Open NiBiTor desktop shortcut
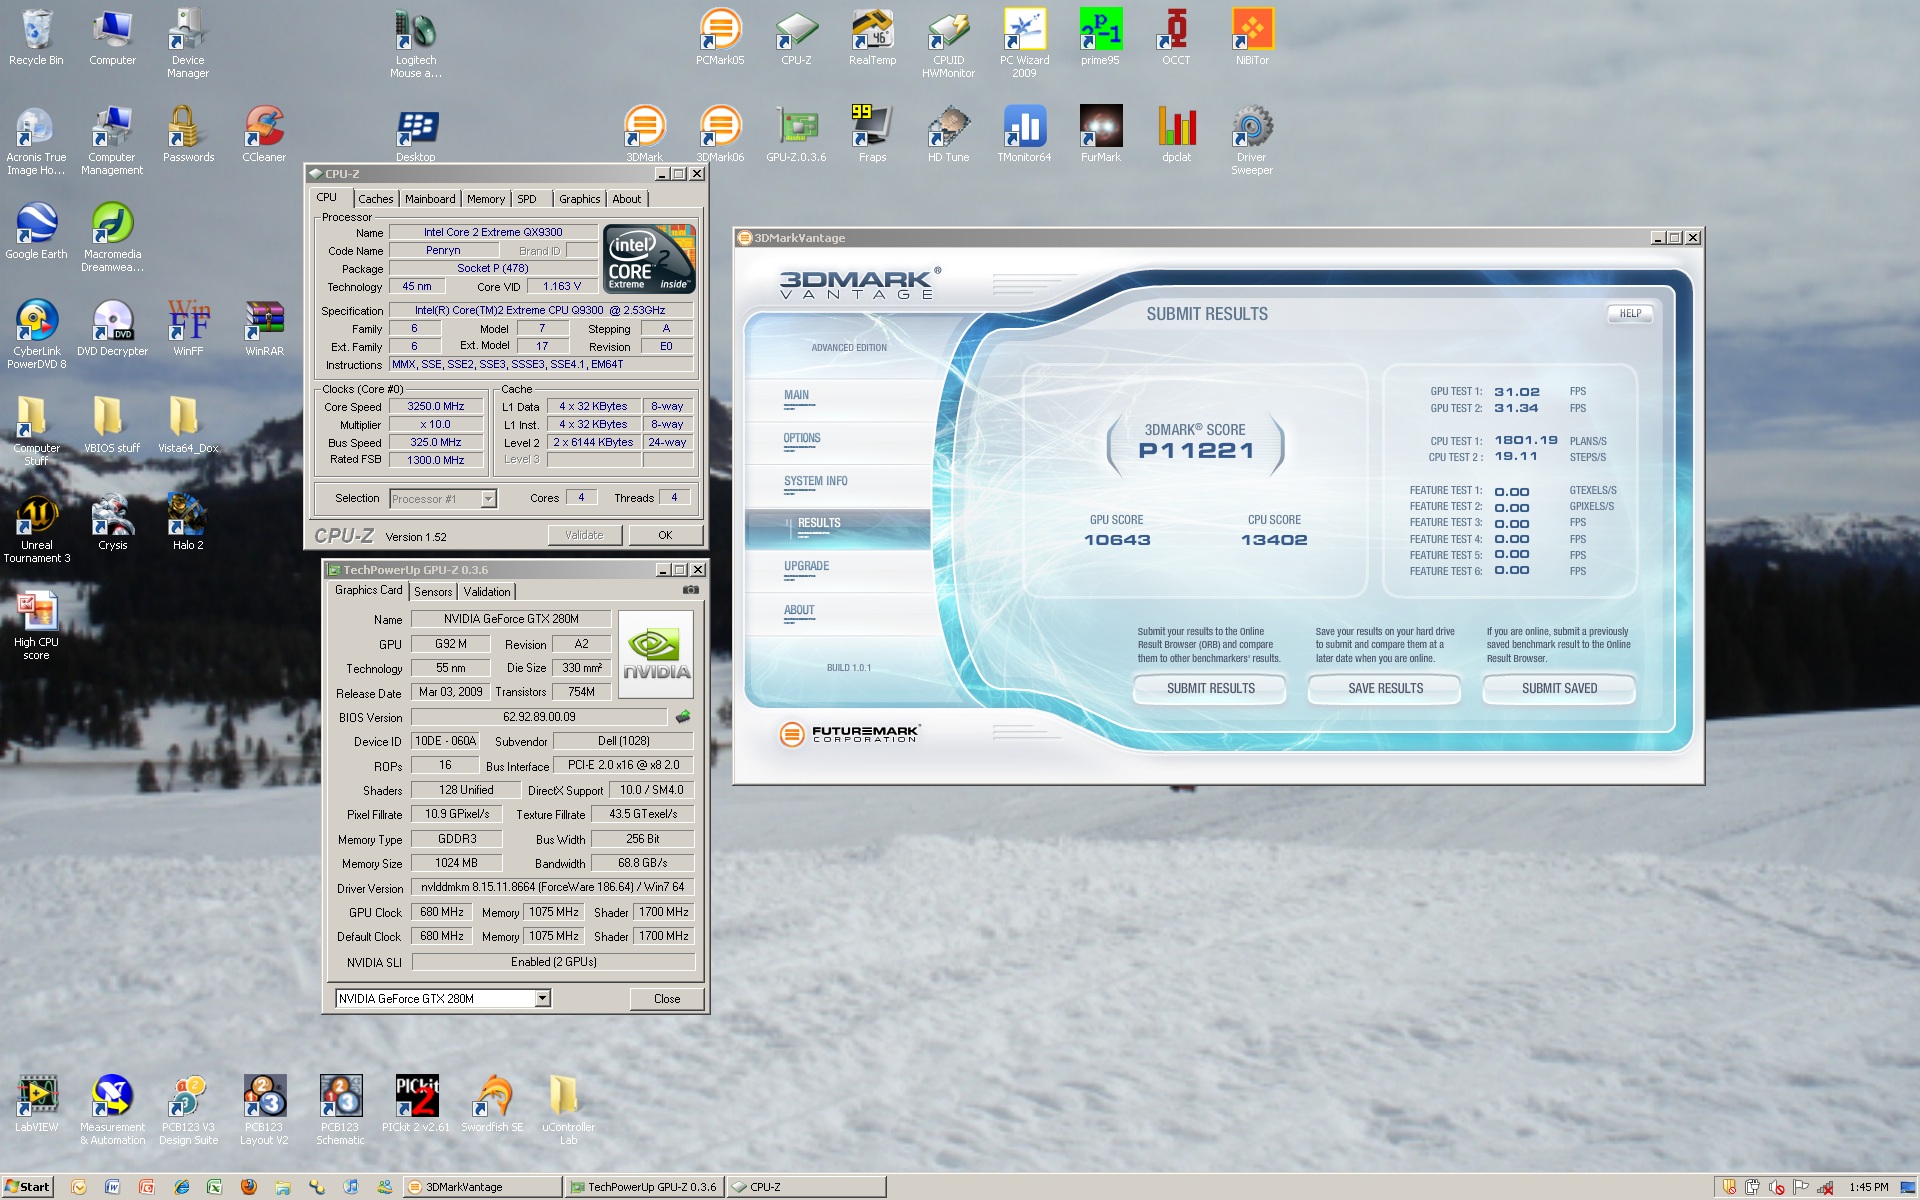 (1252, 37)
